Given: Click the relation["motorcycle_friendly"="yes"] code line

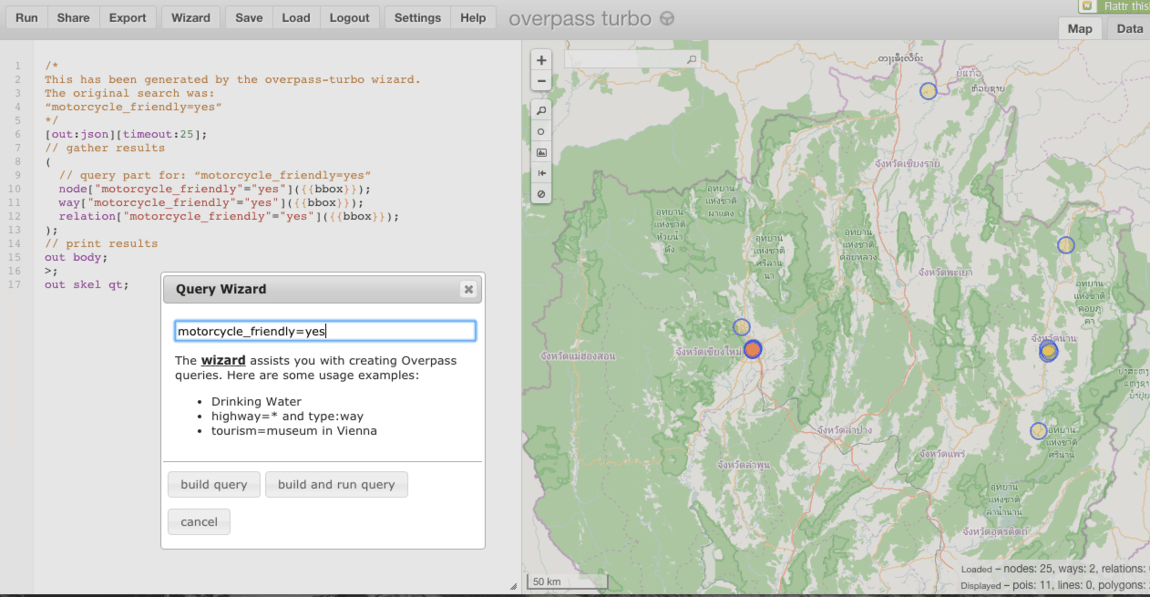Looking at the screenshot, I should [x=229, y=216].
